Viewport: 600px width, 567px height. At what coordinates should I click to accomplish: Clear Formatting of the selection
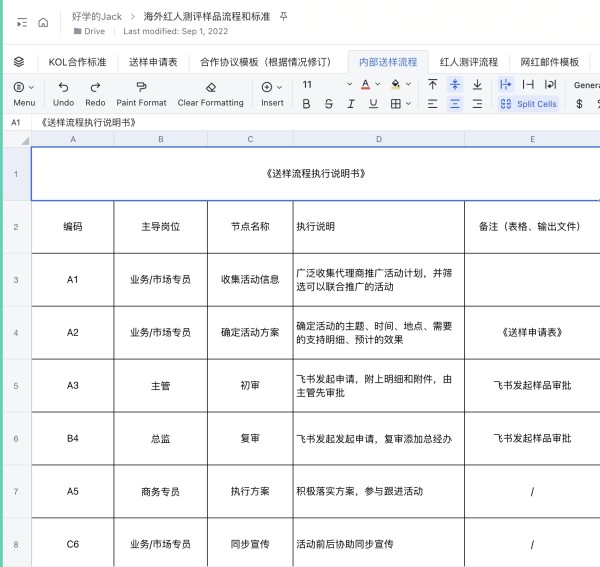210,94
